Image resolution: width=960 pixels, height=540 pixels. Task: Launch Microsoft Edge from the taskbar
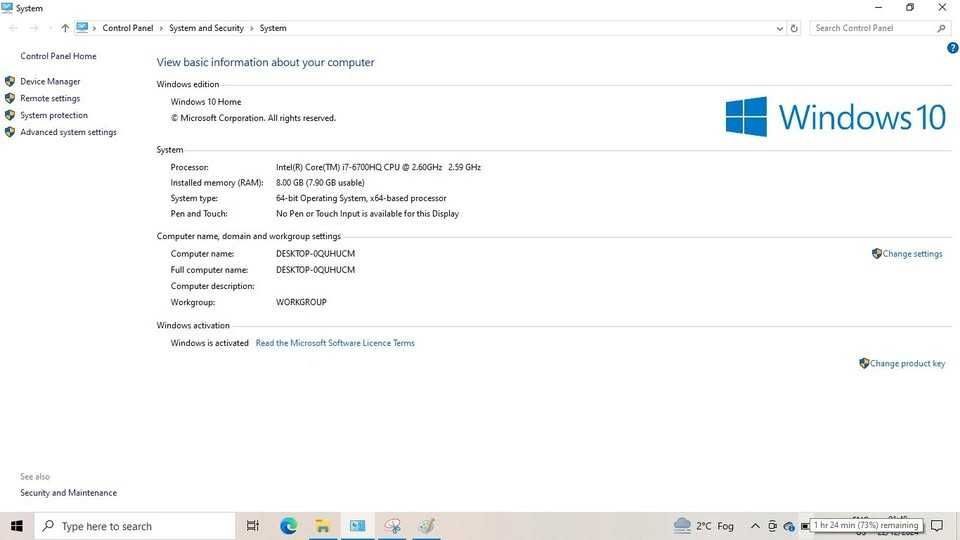[288, 525]
